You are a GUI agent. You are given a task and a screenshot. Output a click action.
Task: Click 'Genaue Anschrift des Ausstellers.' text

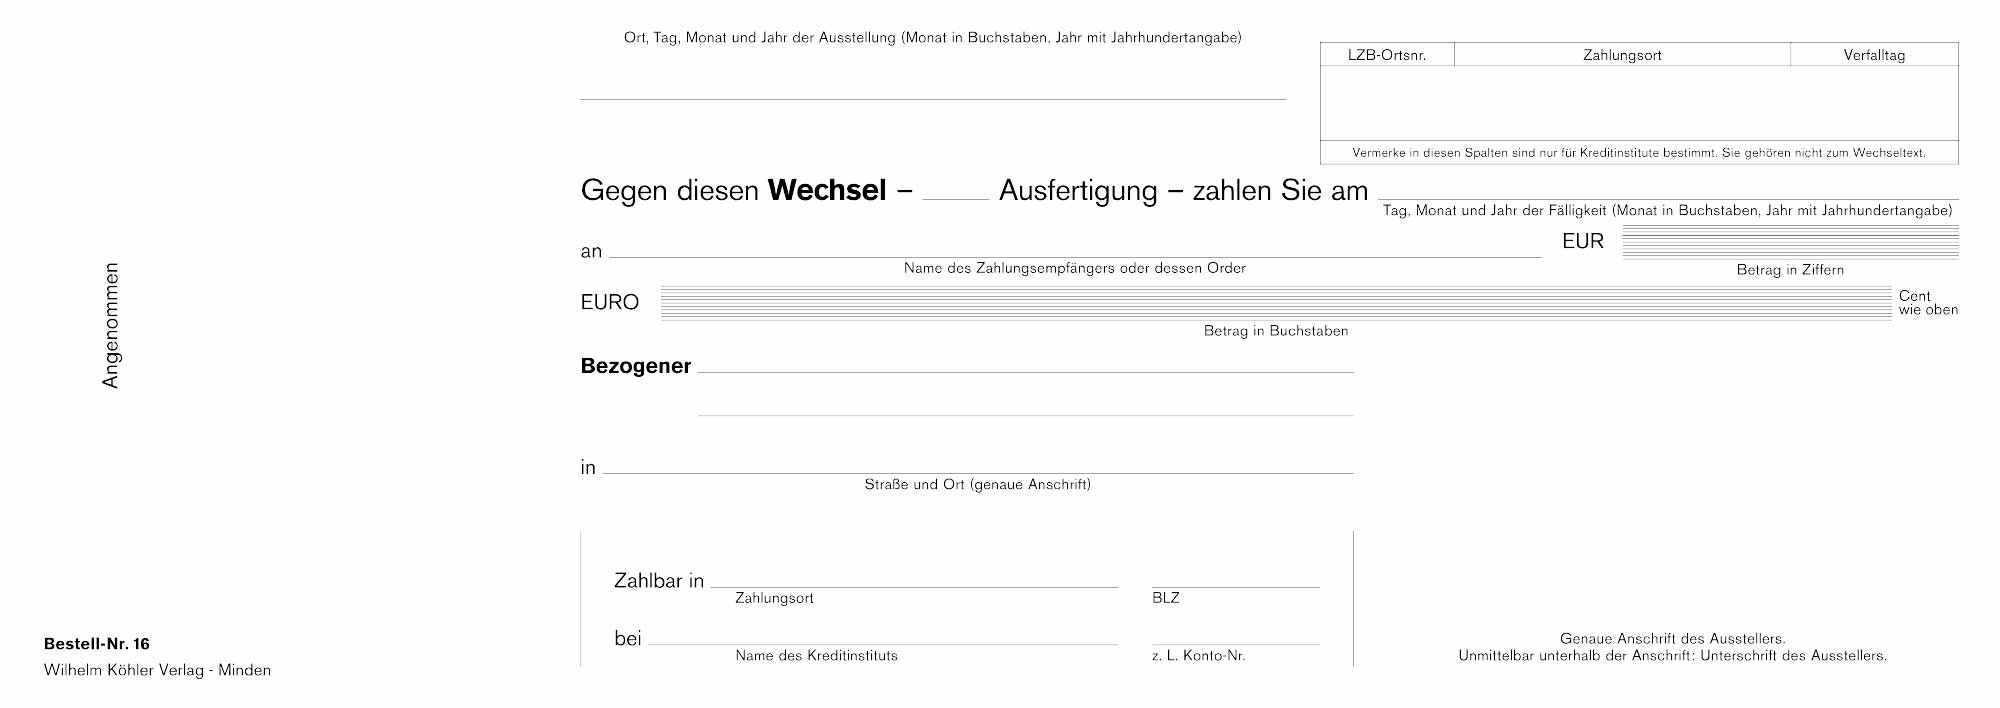pyautogui.click(x=1673, y=638)
